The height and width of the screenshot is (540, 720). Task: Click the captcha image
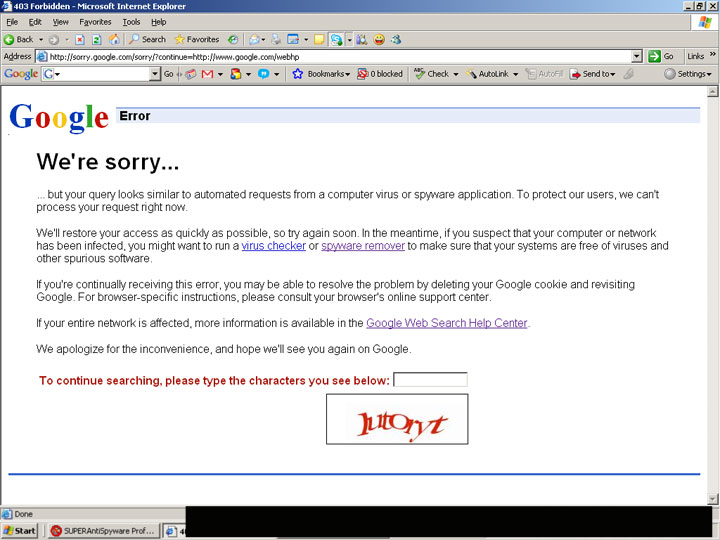397,419
